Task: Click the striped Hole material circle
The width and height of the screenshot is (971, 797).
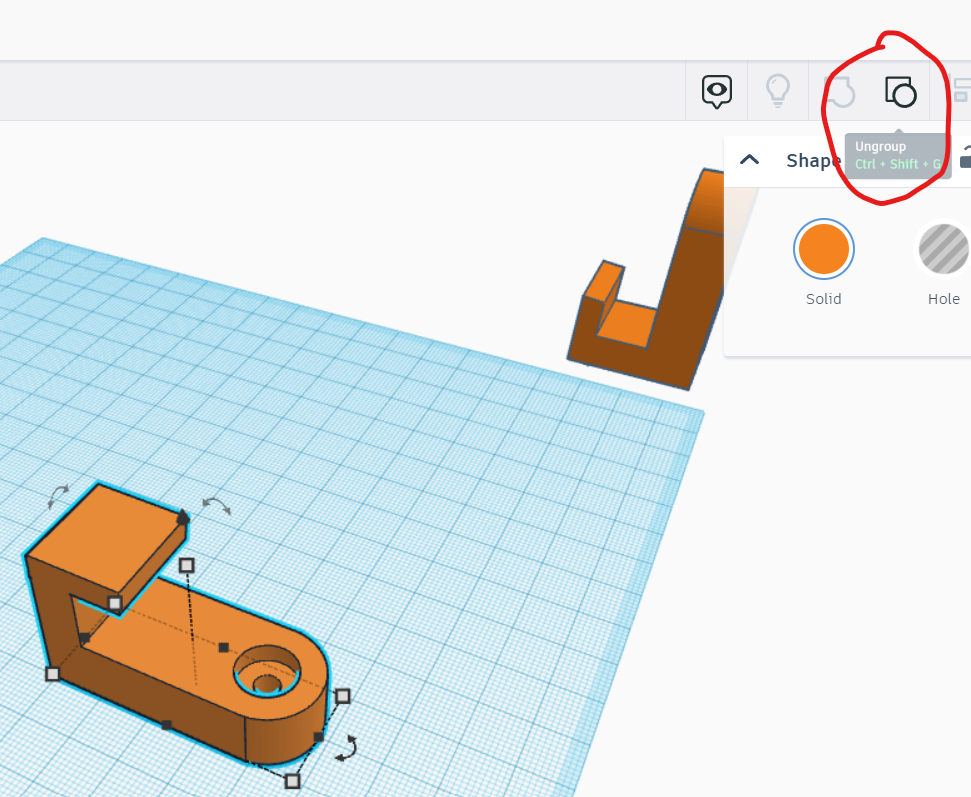Action: click(x=943, y=248)
